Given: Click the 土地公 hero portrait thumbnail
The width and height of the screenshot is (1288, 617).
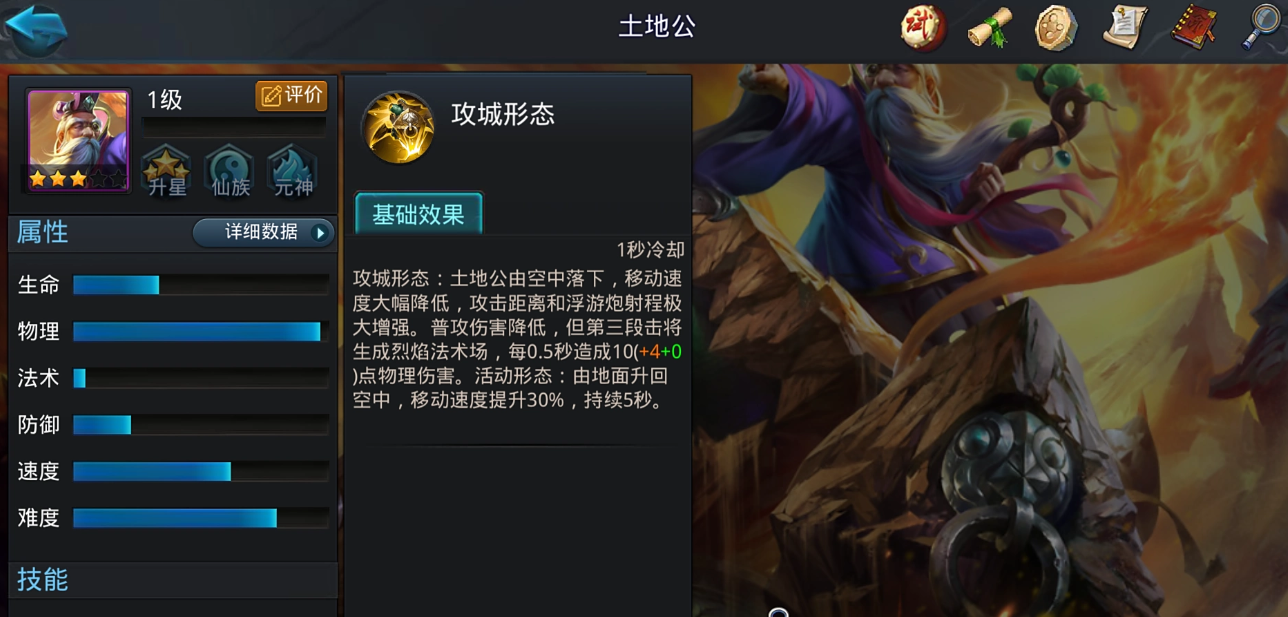Looking at the screenshot, I should tap(78, 140).
